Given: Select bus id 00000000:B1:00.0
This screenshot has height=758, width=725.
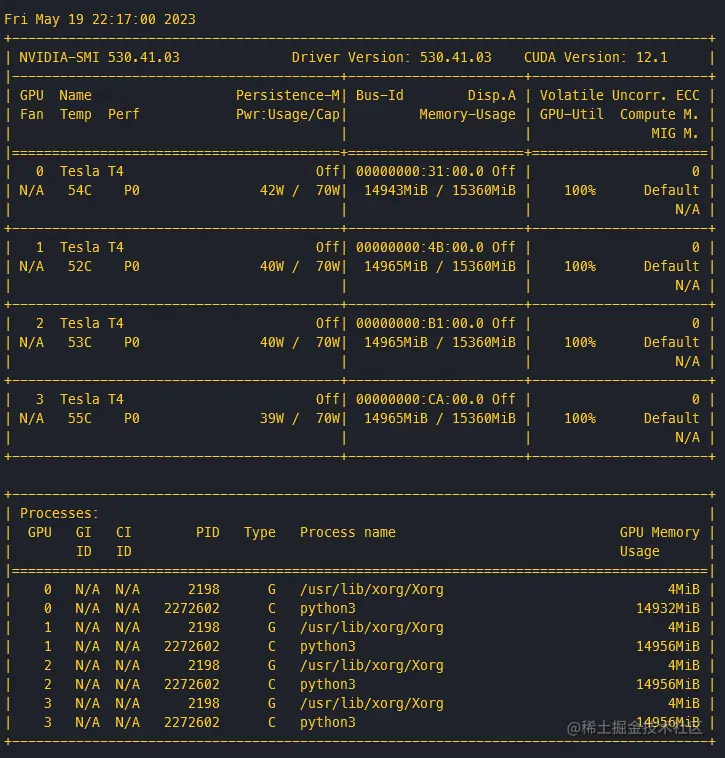Looking at the screenshot, I should click(420, 323).
